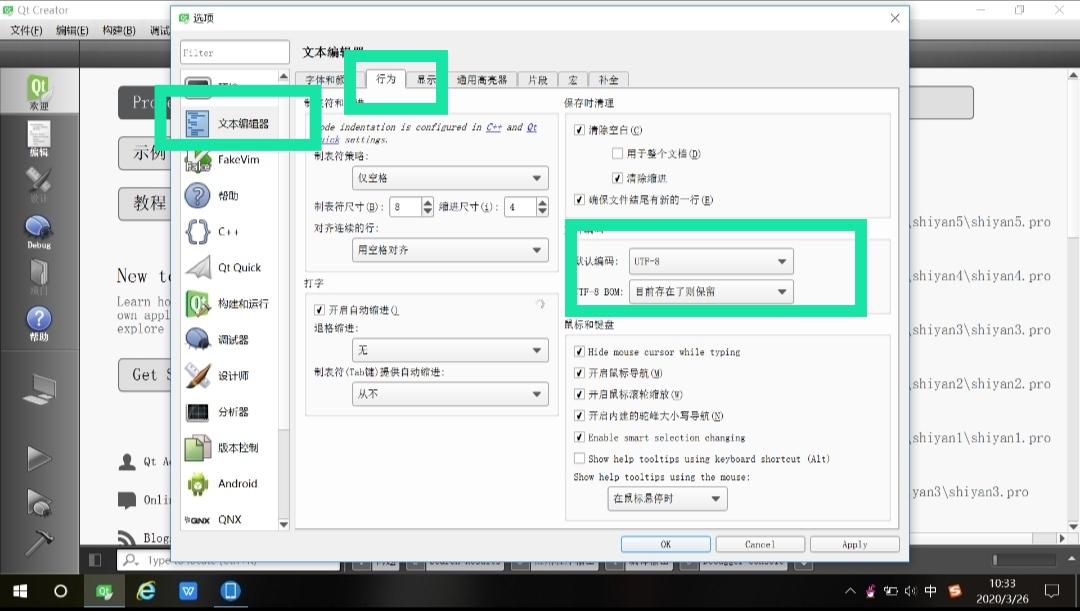
Task: Select the 文本编辑器 category icon
Action: coord(198,124)
